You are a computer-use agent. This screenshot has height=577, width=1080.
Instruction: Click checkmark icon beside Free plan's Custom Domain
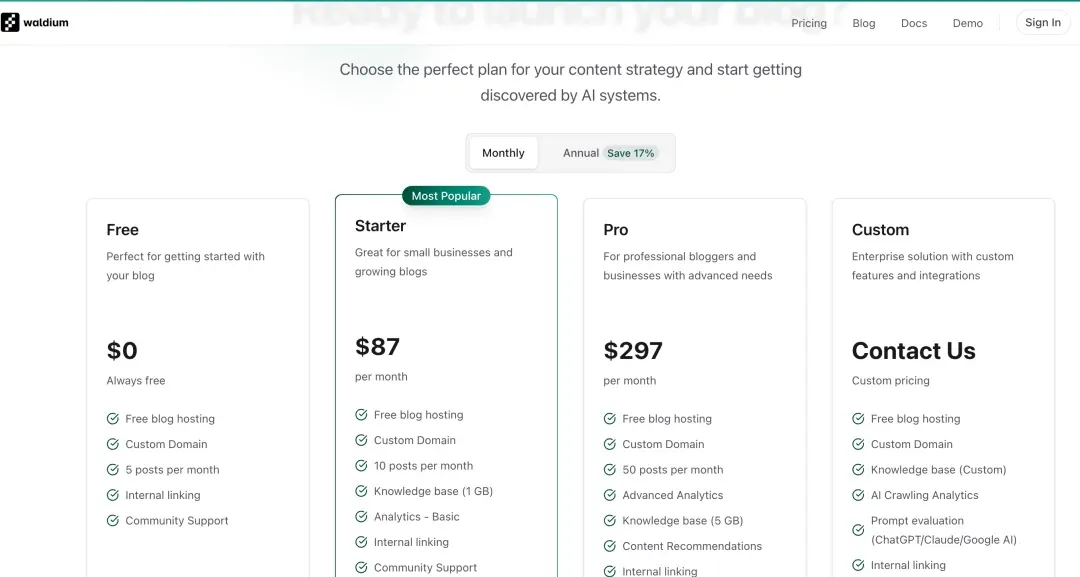pos(113,444)
